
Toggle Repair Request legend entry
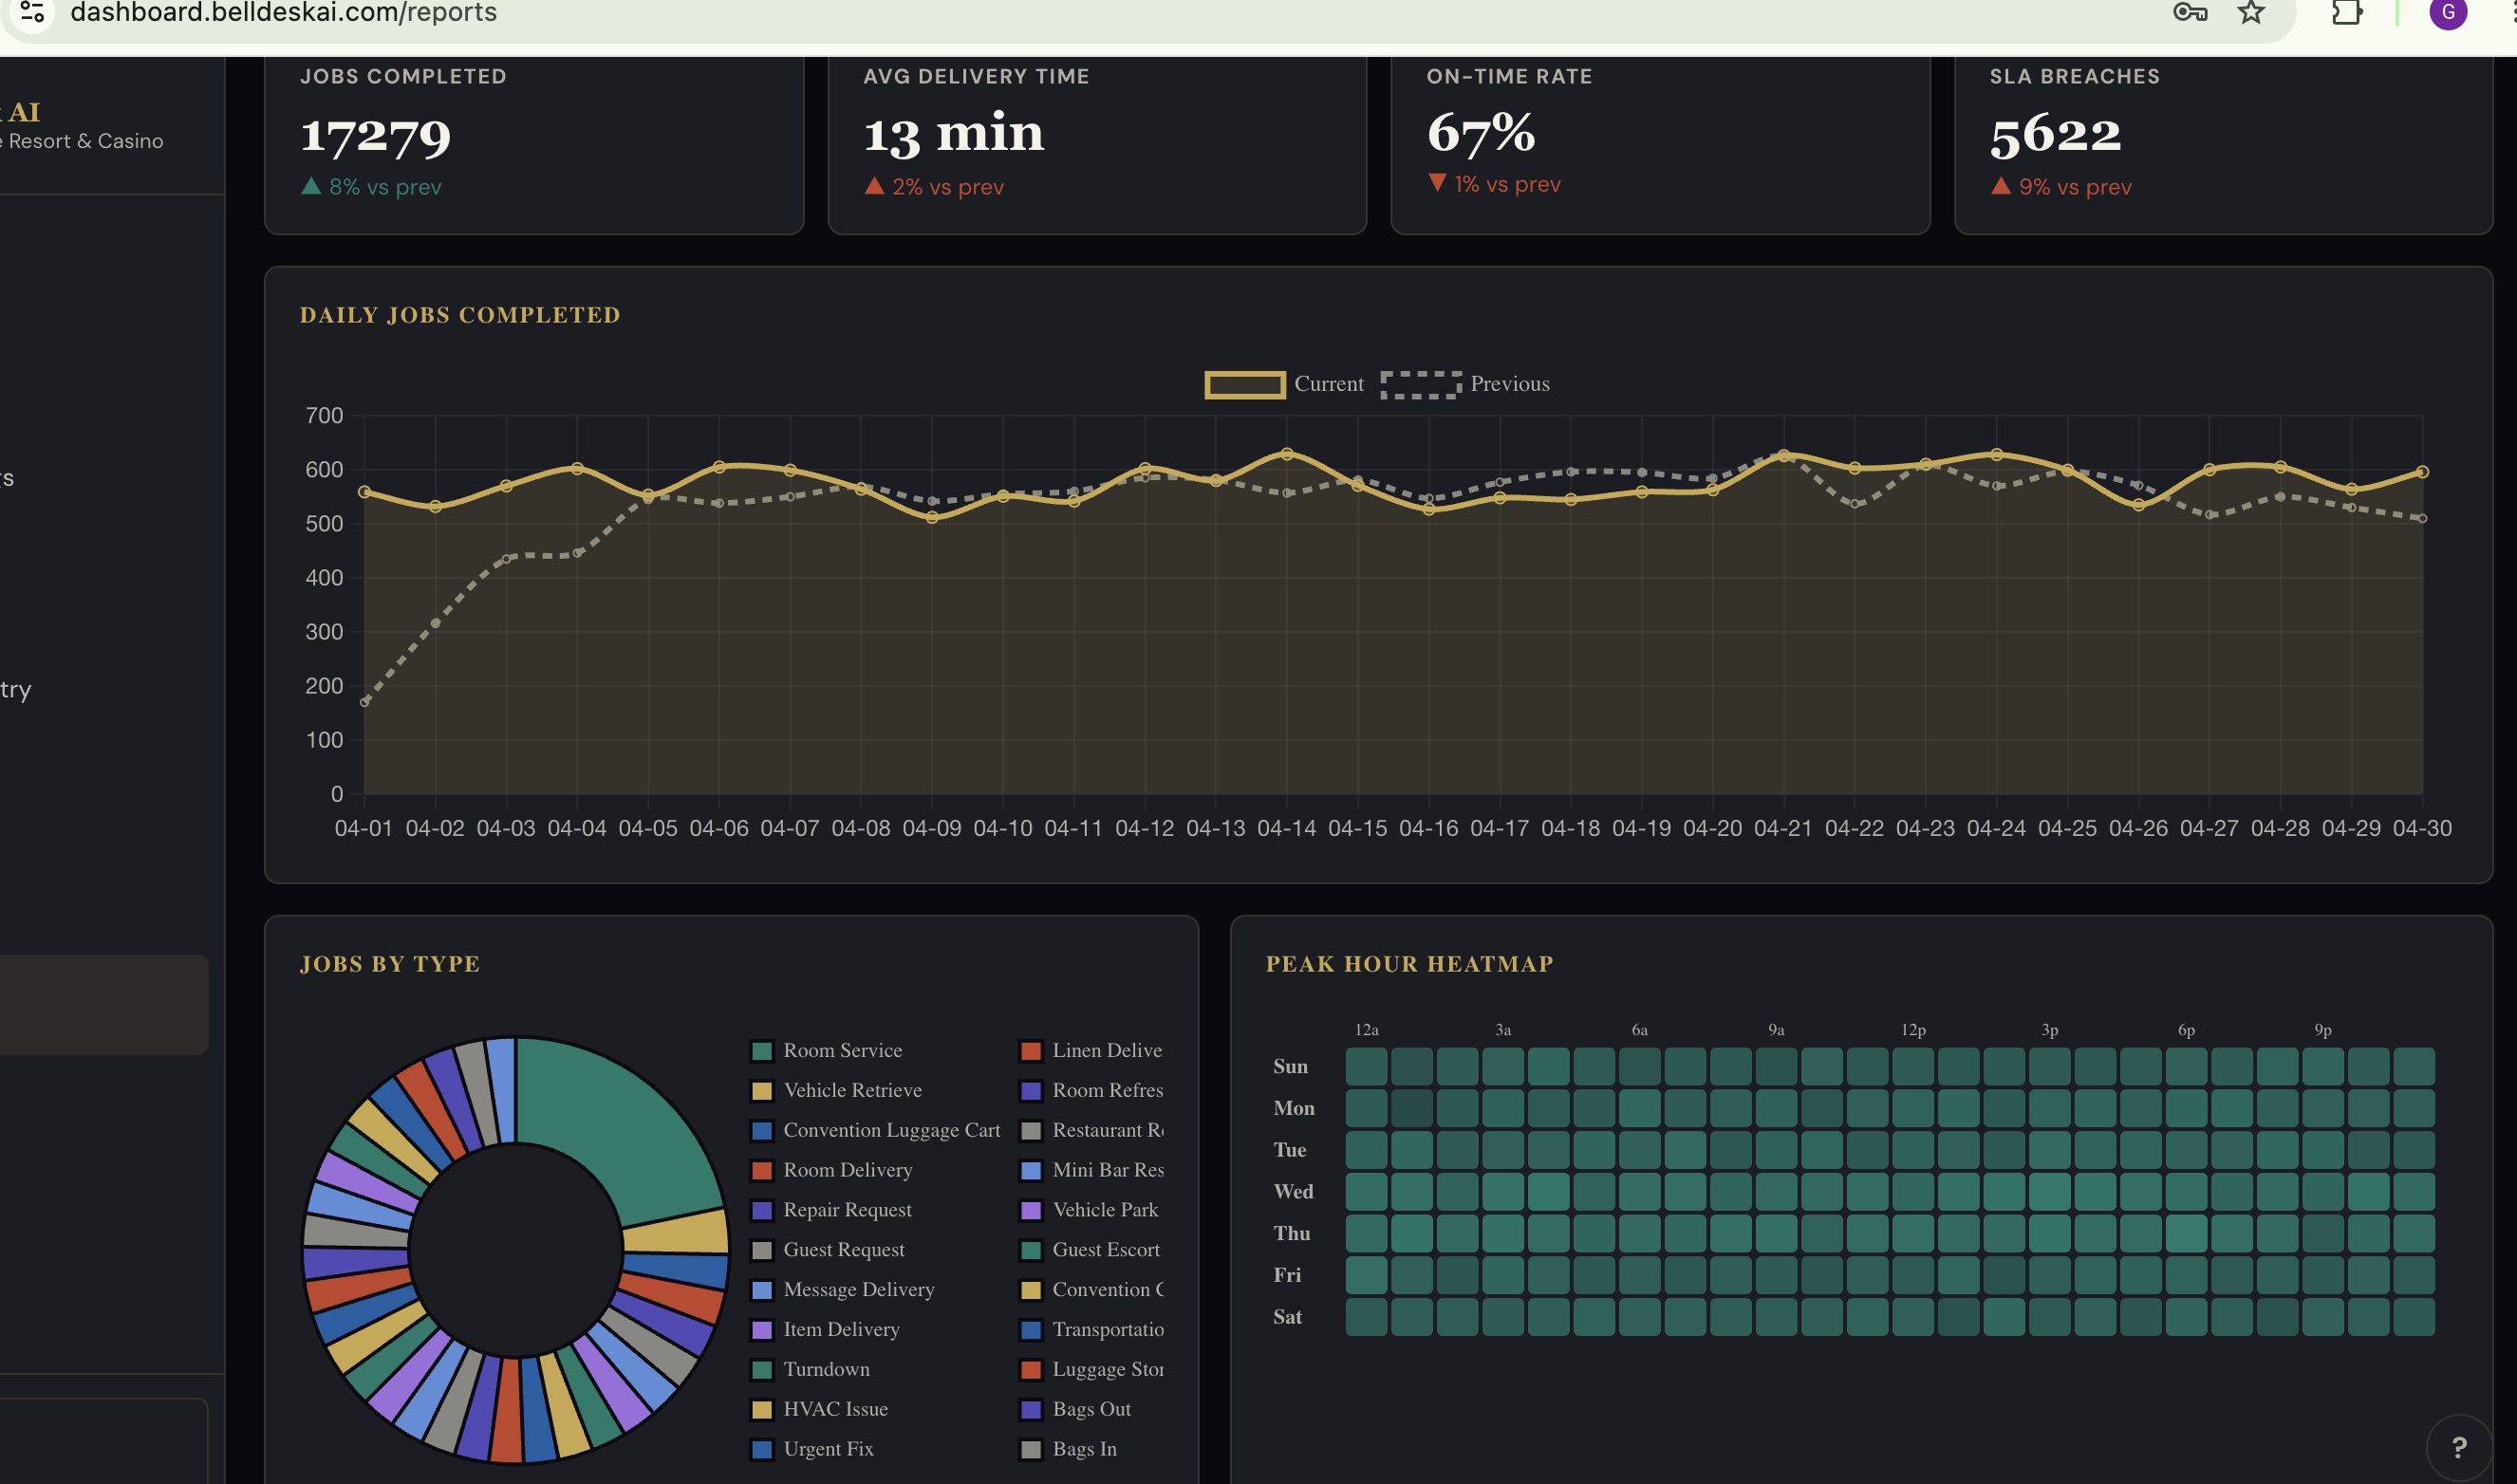(831, 1210)
